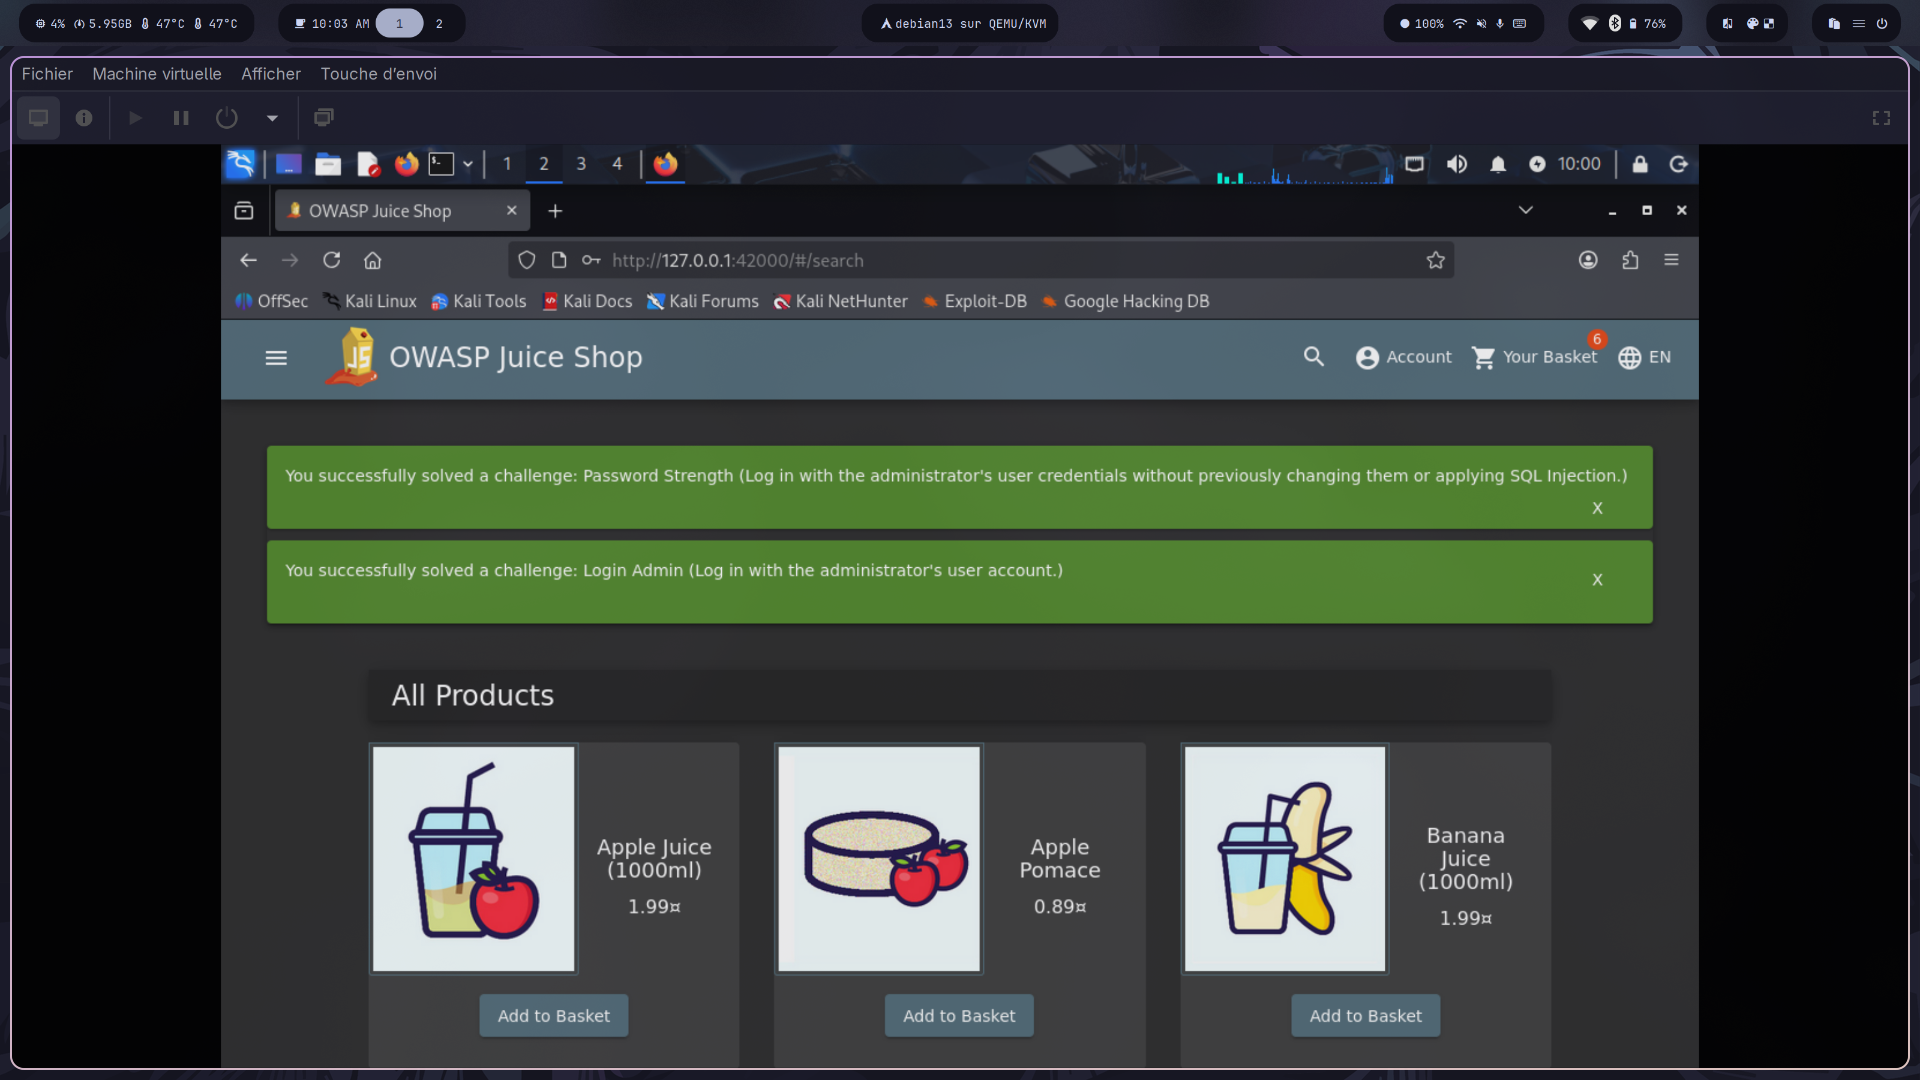Go to the Firefox home page

click(373, 260)
